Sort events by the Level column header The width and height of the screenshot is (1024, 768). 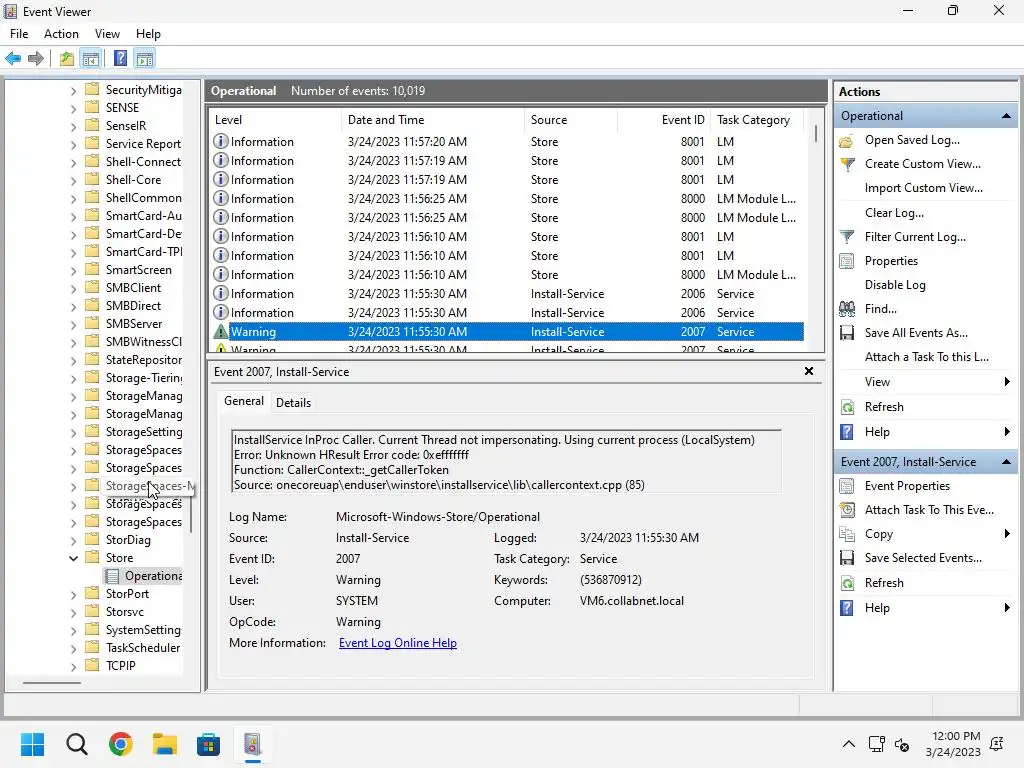275,120
